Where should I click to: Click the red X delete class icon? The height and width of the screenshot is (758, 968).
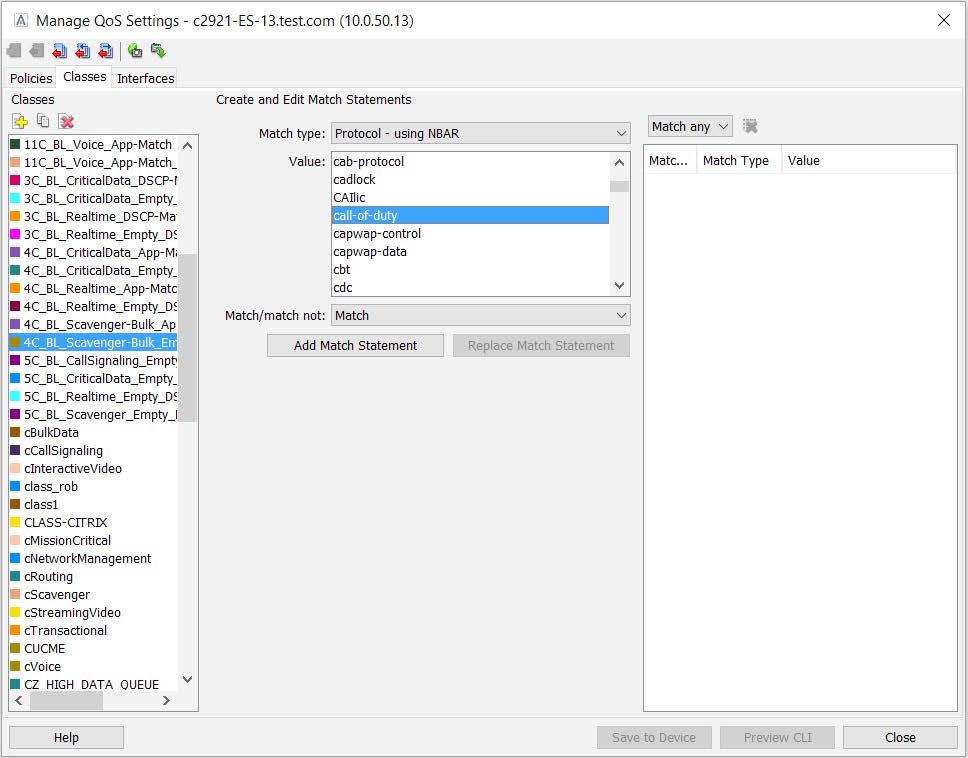click(x=67, y=121)
